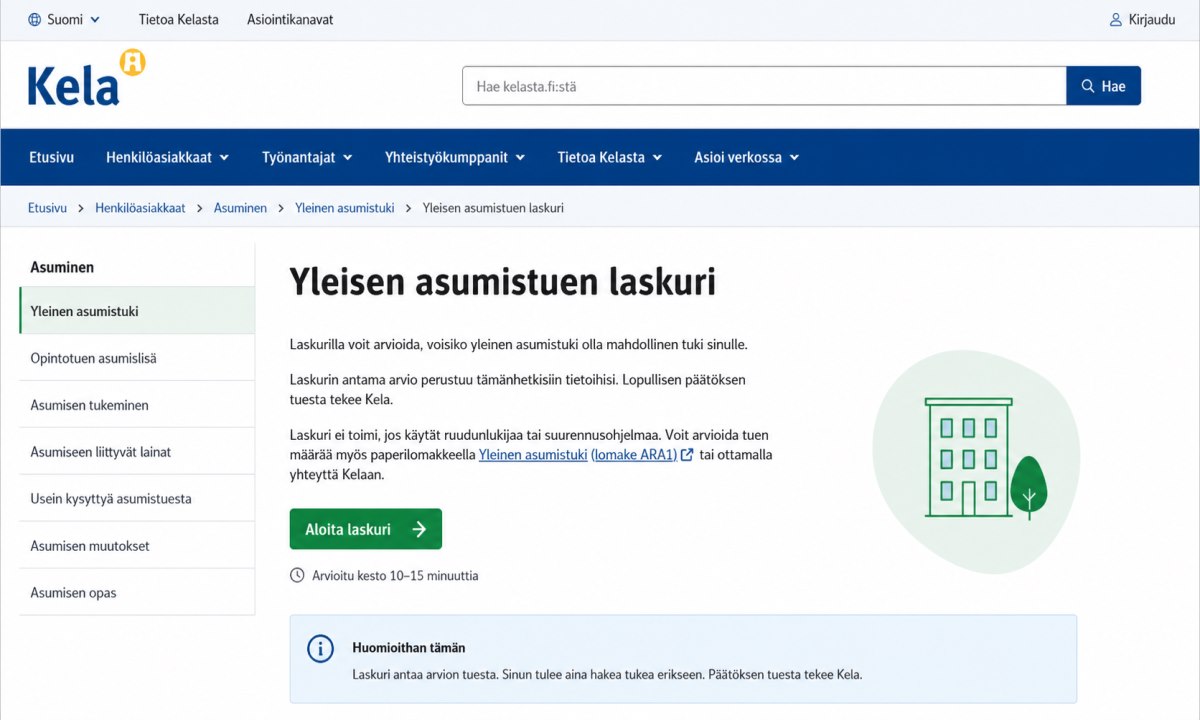Select Asumiseen liittyvät lainat in the sidebar

click(x=137, y=452)
